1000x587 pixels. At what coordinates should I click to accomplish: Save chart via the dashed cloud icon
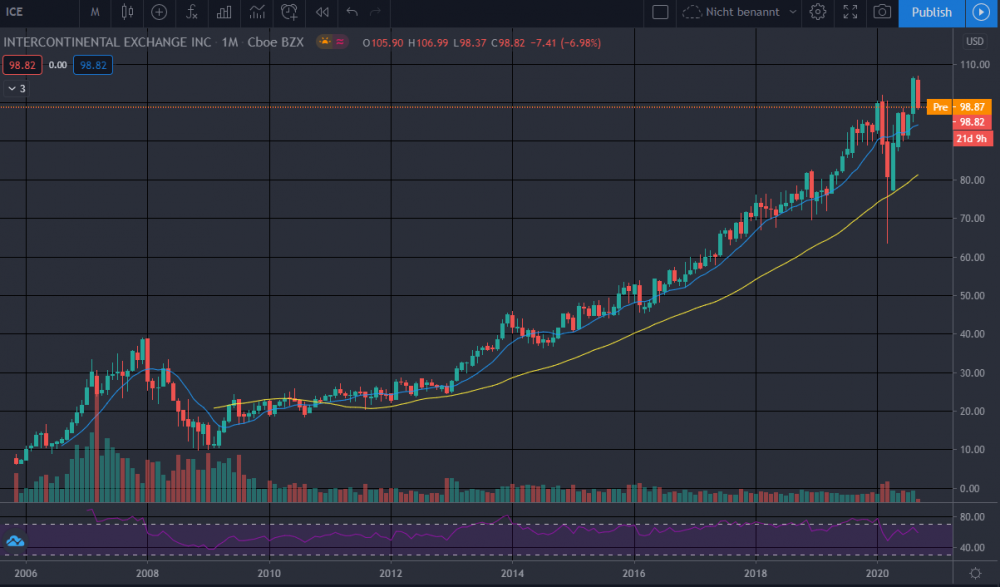click(691, 12)
